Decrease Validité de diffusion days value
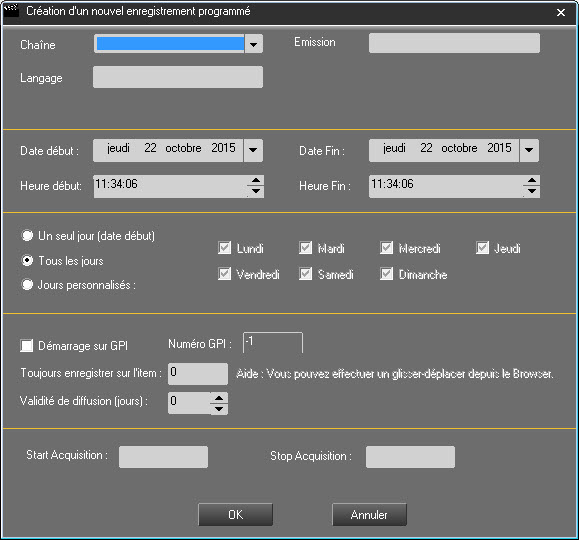Image resolution: width=579 pixels, height=540 pixels. [x=219, y=409]
